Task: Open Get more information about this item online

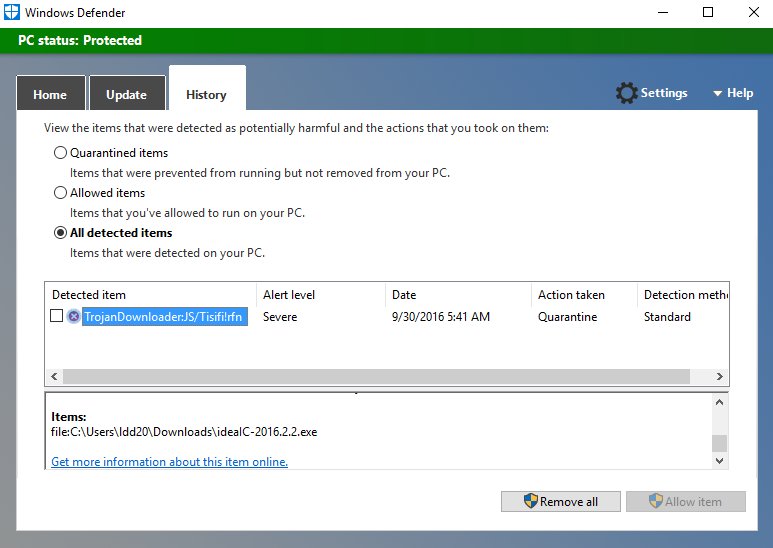Action: pyautogui.click(x=170, y=462)
